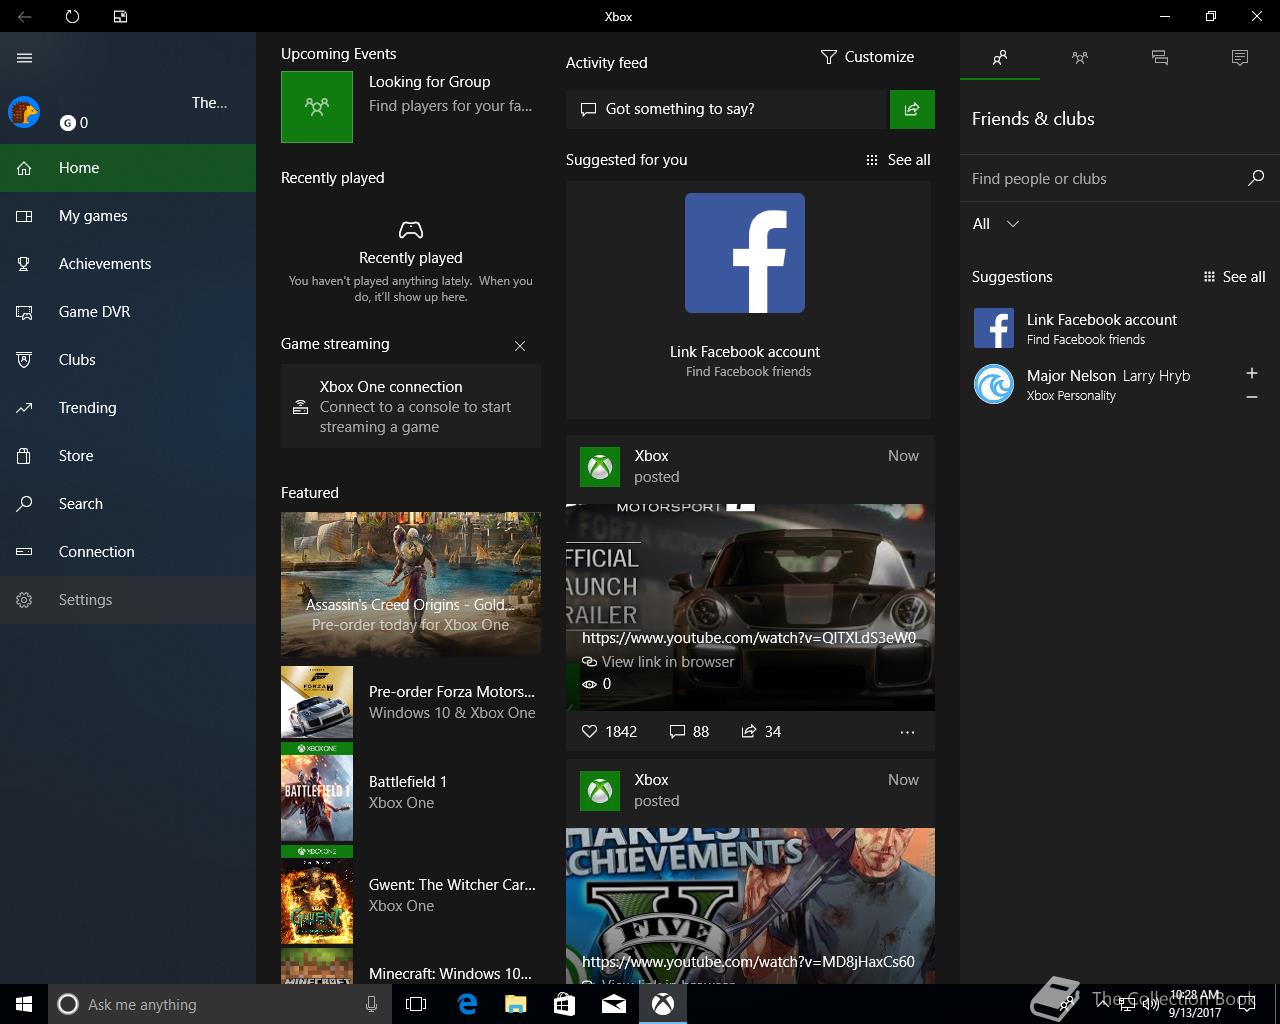Open Clubs from the sidebar

click(x=128, y=360)
